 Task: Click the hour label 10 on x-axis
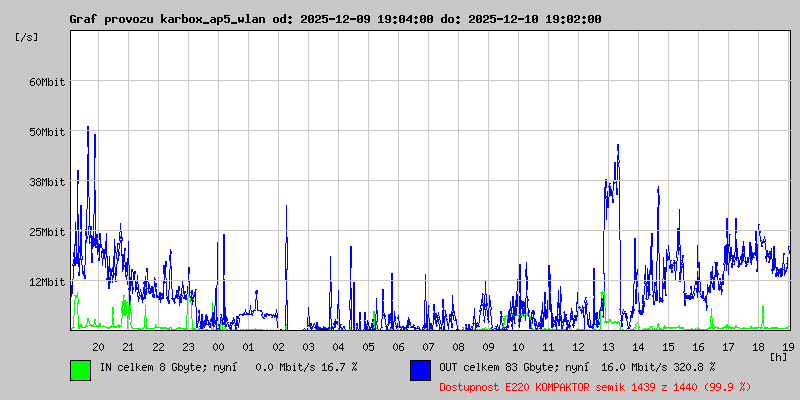(x=518, y=347)
